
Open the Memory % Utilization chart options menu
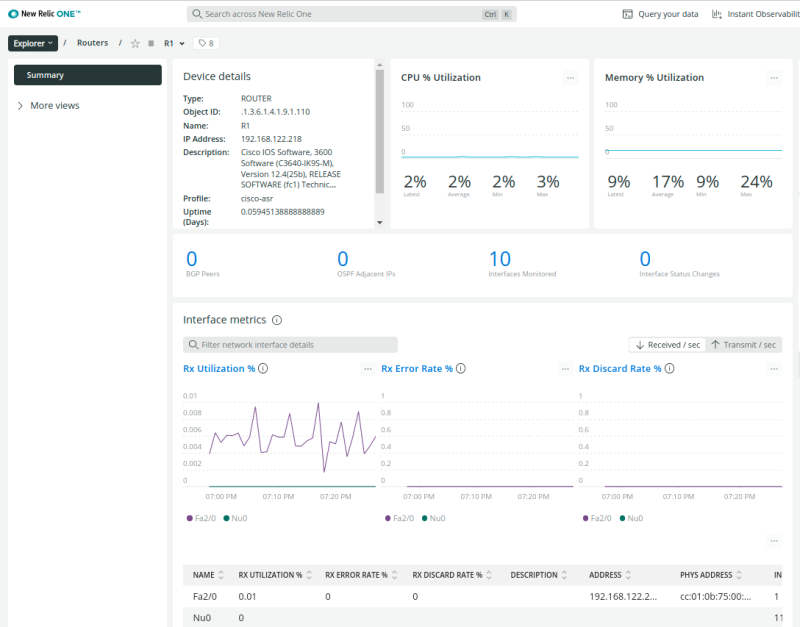774,78
